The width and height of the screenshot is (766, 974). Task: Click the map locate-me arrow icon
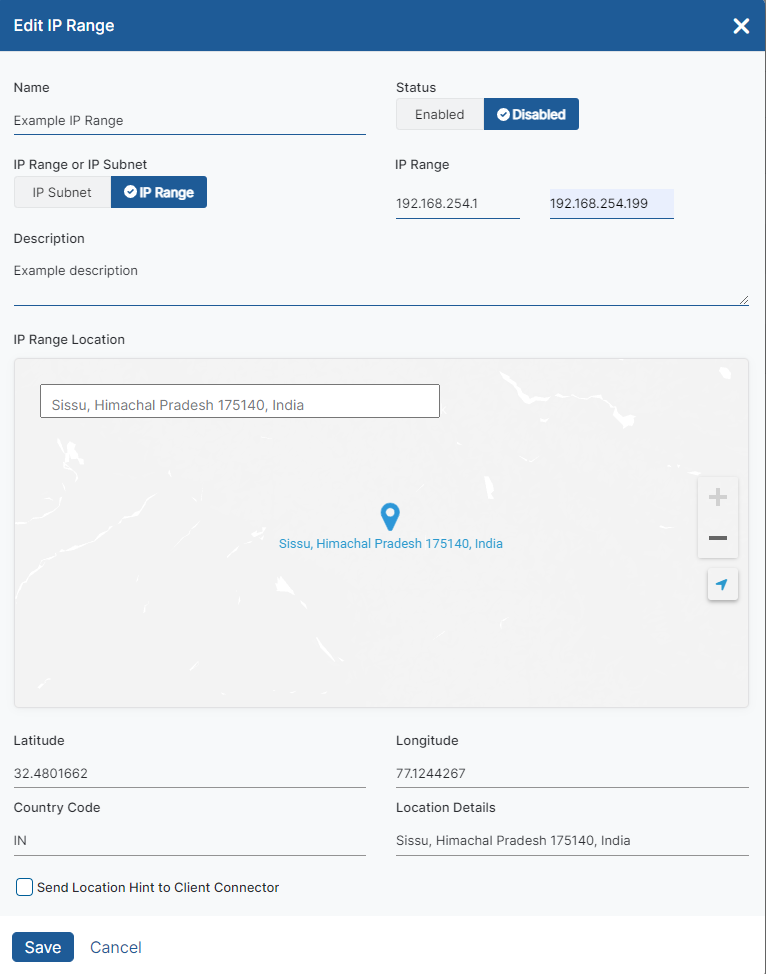[x=722, y=584]
